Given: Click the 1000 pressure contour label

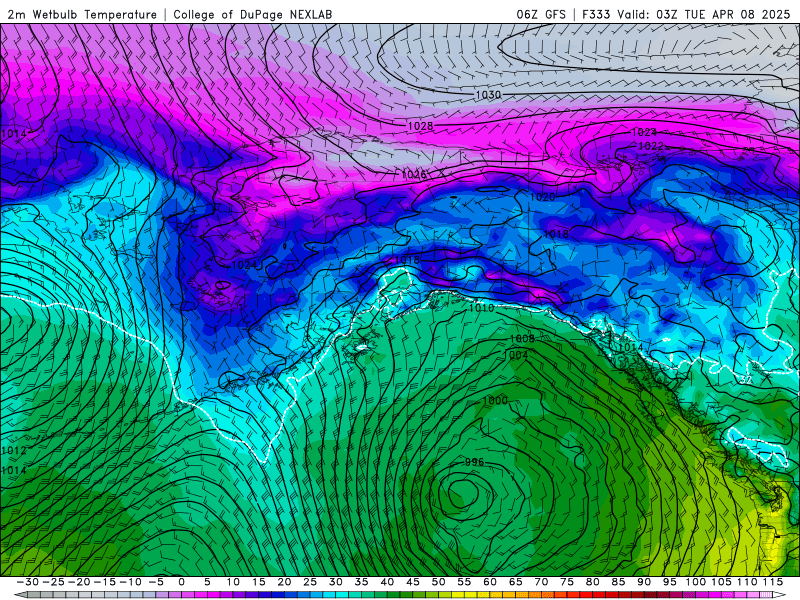Looking at the screenshot, I should (x=495, y=401).
